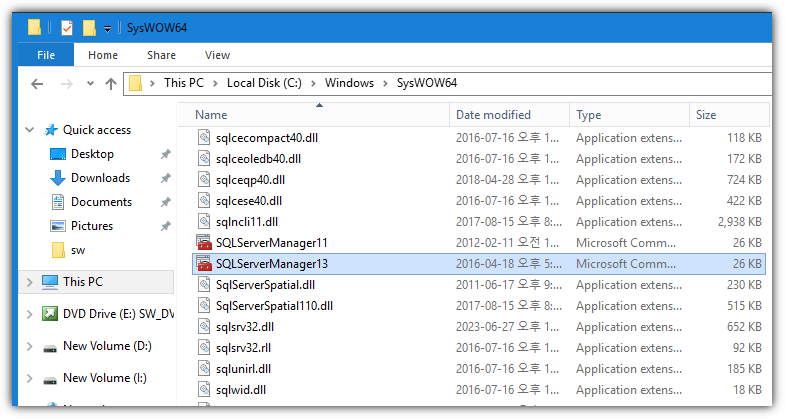
Task: Open the Customize Quick Access Toolbar dropdown
Action: (107, 29)
